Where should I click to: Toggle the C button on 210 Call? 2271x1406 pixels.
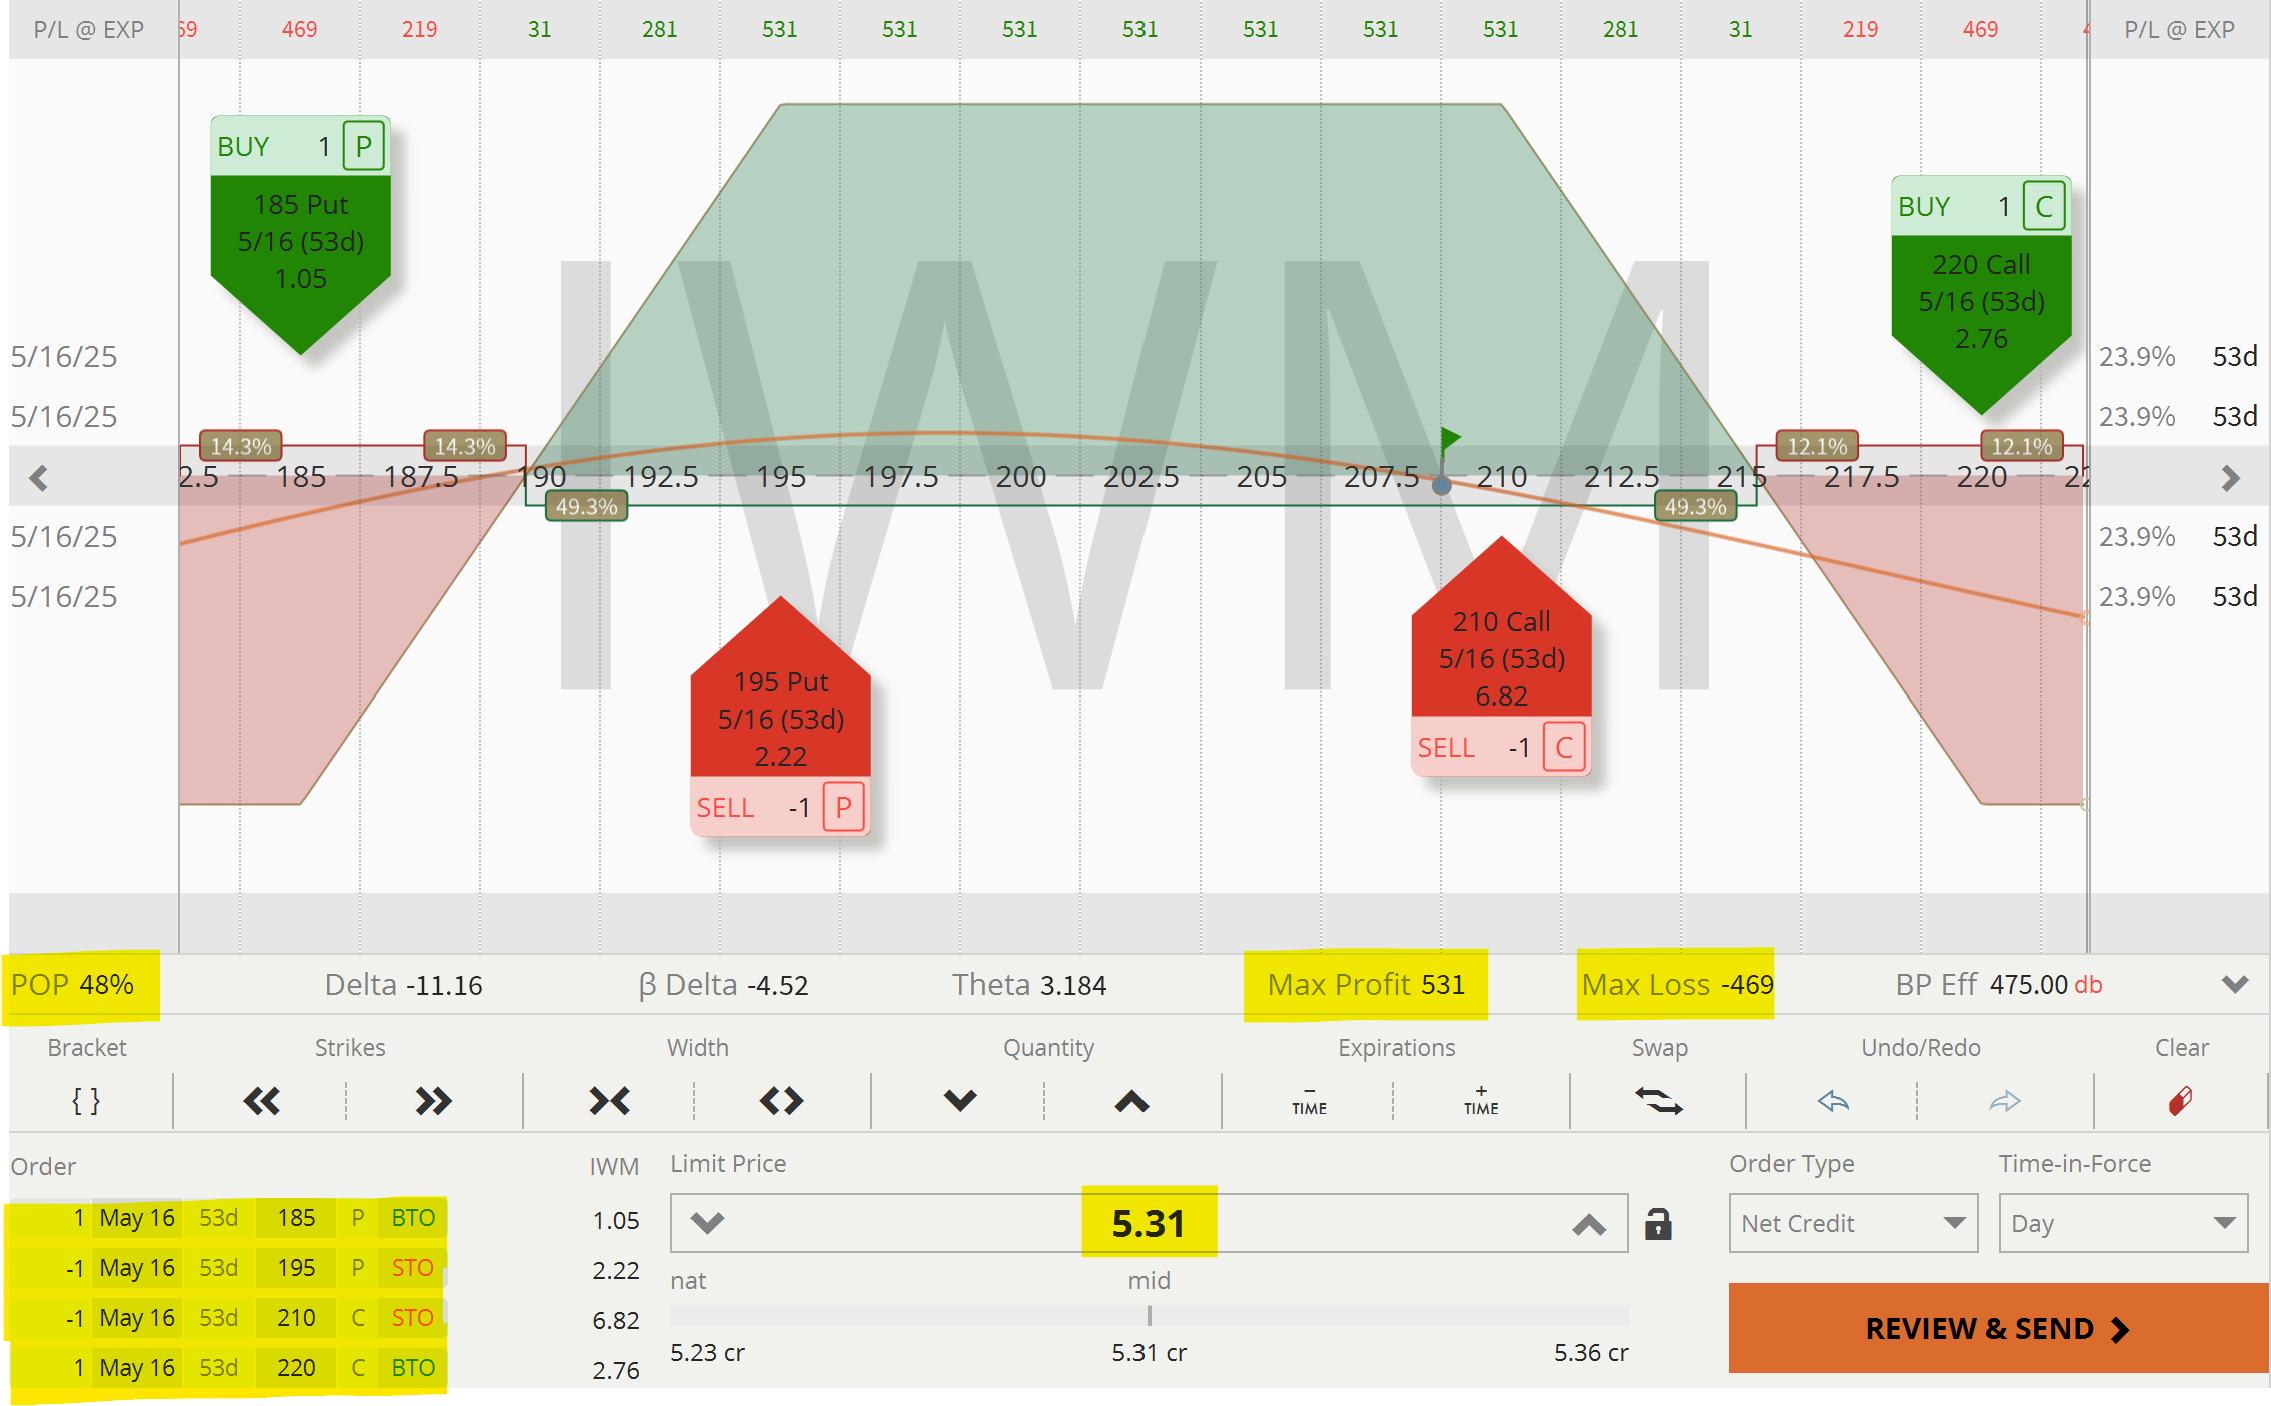(1564, 747)
